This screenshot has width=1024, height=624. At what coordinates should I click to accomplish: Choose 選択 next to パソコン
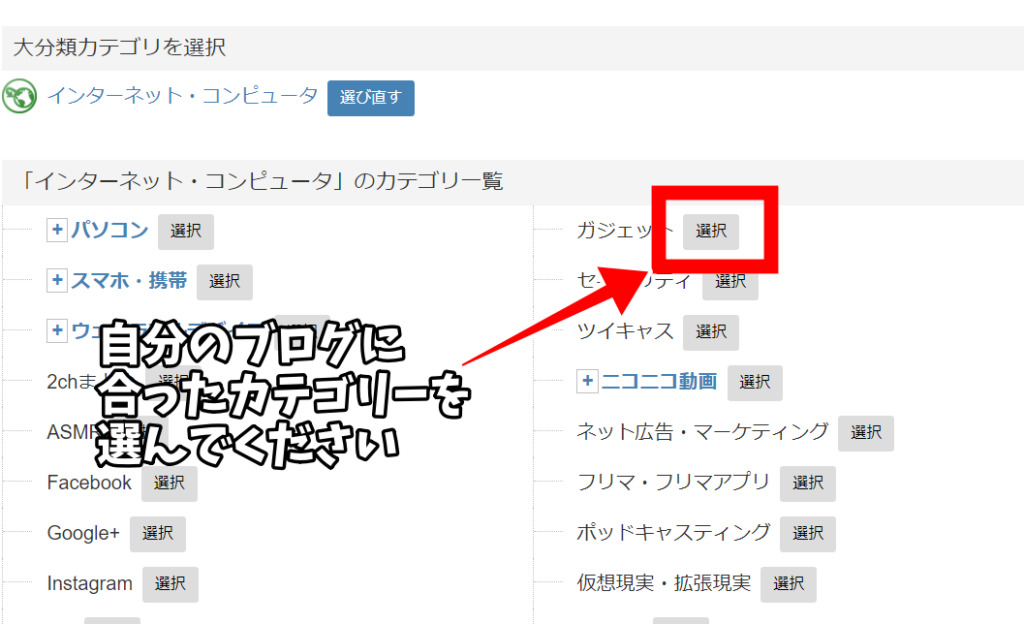pyautogui.click(x=186, y=231)
